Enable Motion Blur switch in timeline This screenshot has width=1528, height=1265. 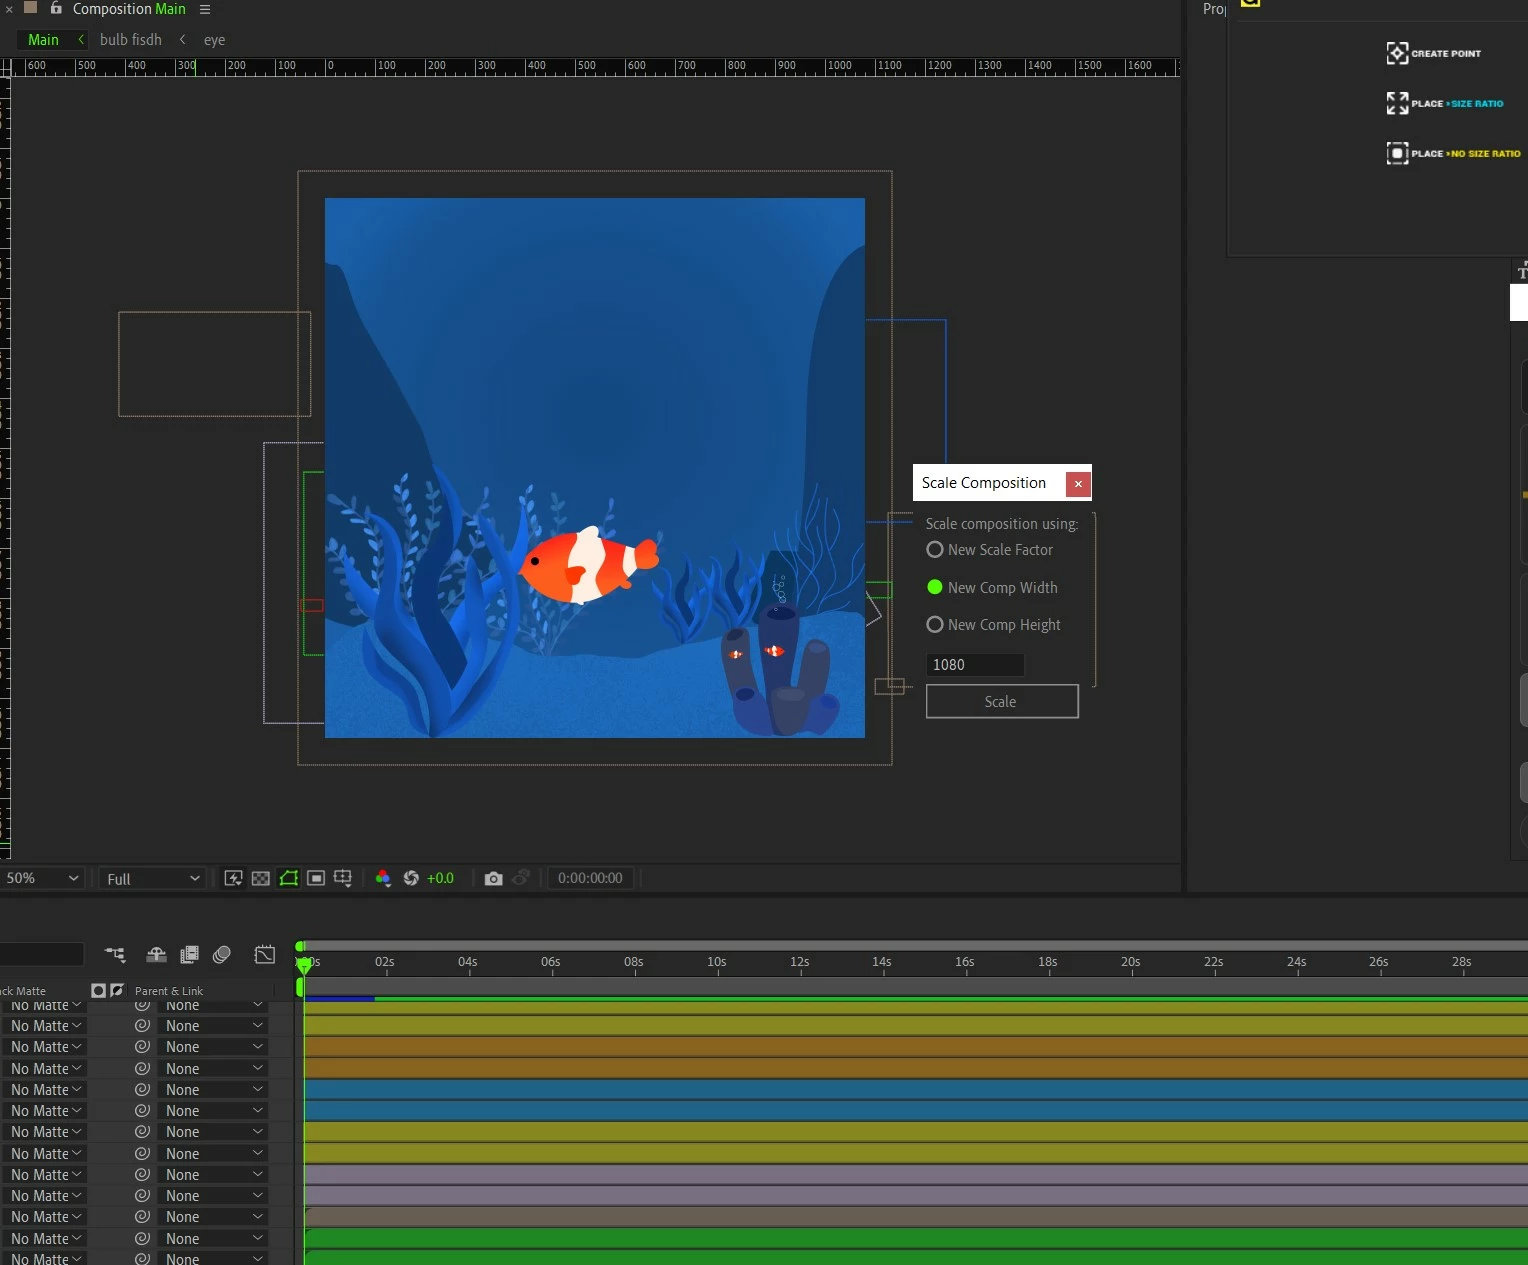tap(222, 955)
